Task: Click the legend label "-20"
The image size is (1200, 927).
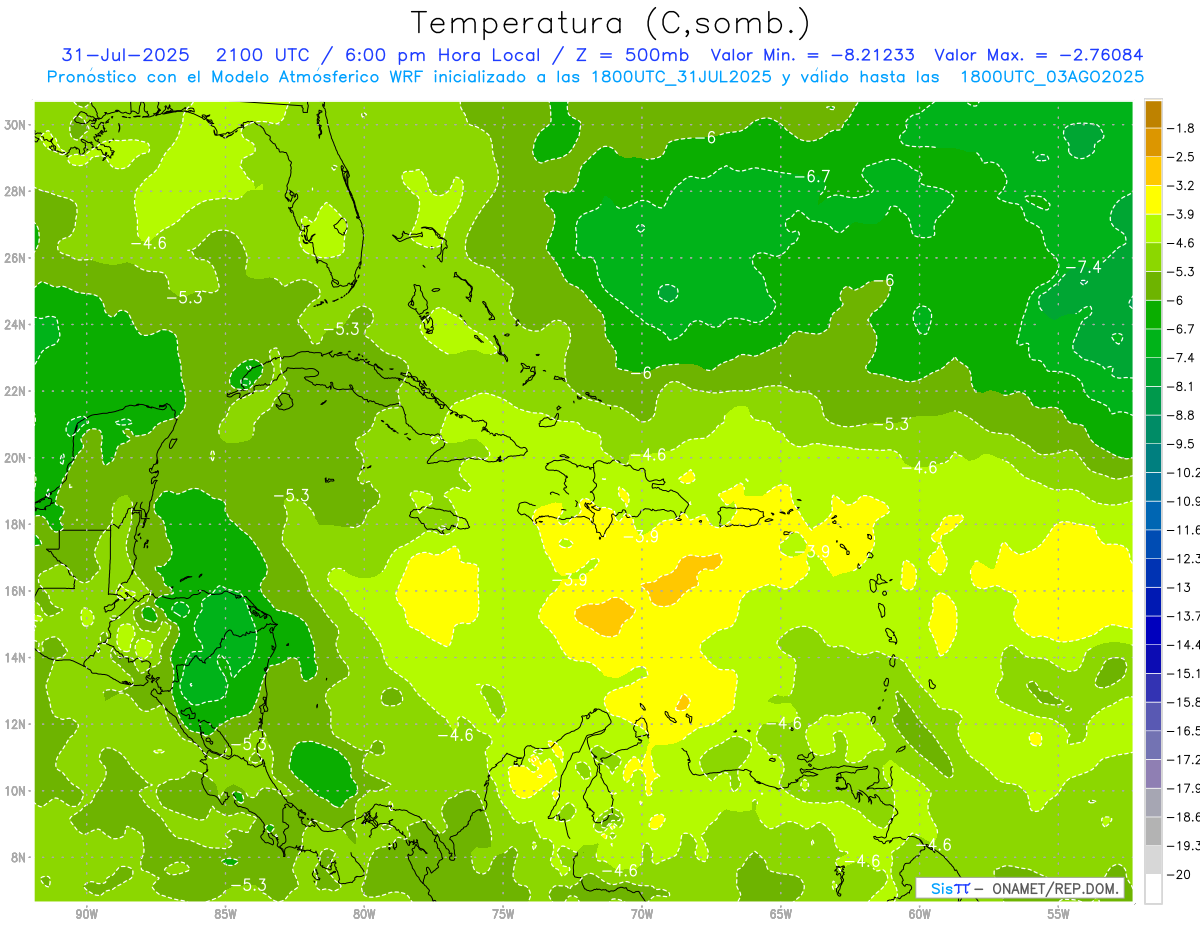Action: tap(1180, 875)
